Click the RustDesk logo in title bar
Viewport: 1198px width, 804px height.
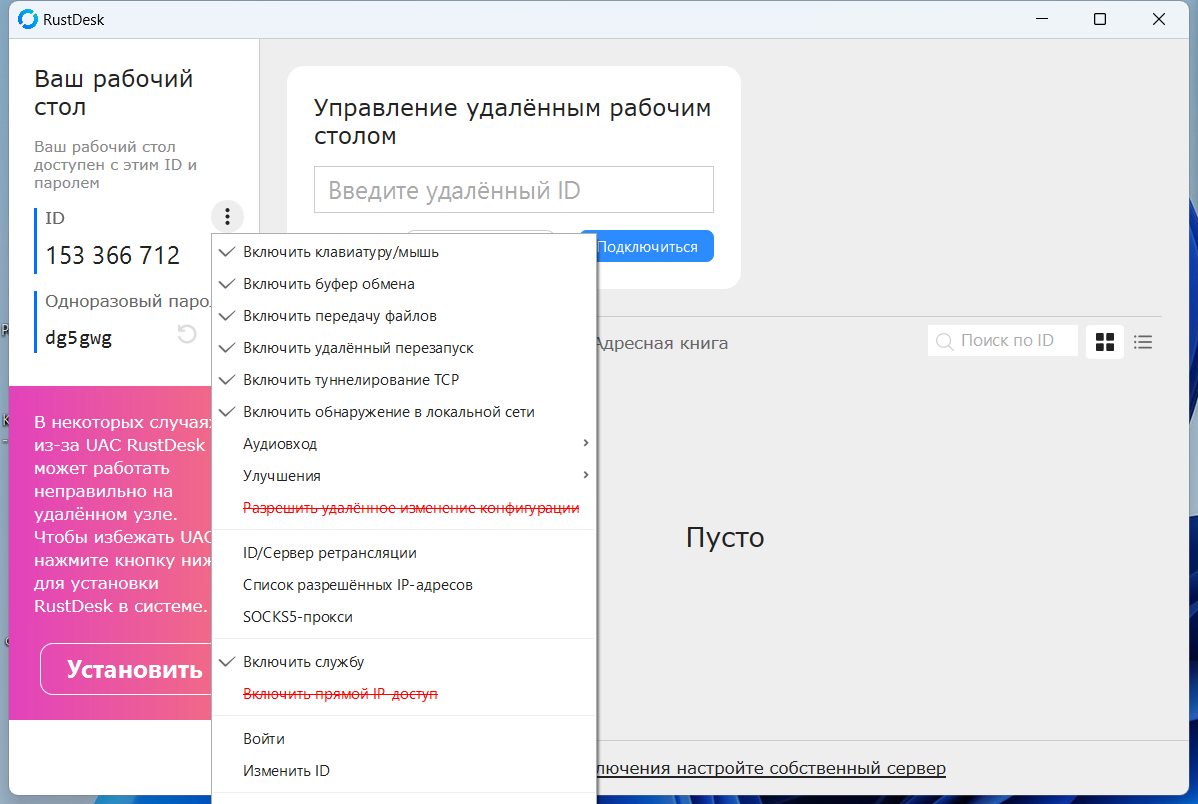click(x=28, y=19)
